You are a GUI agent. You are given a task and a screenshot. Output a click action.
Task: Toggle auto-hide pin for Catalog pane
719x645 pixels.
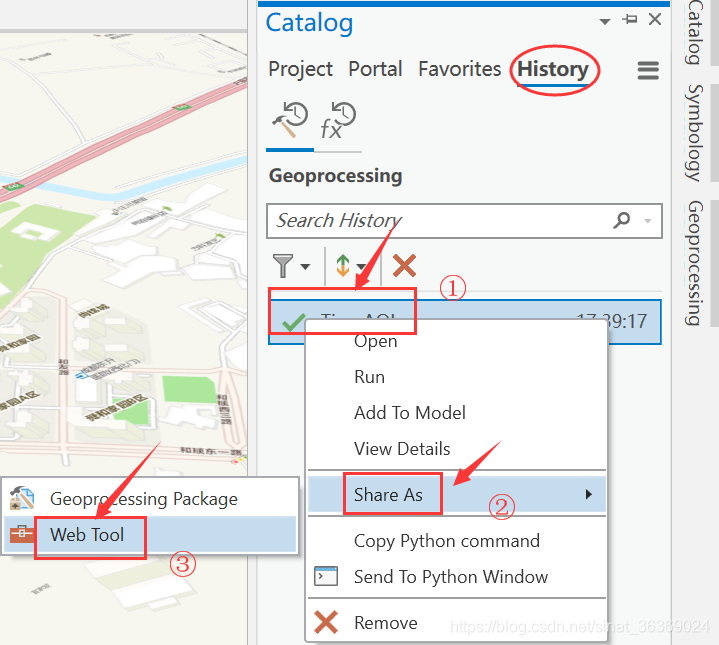click(630, 20)
